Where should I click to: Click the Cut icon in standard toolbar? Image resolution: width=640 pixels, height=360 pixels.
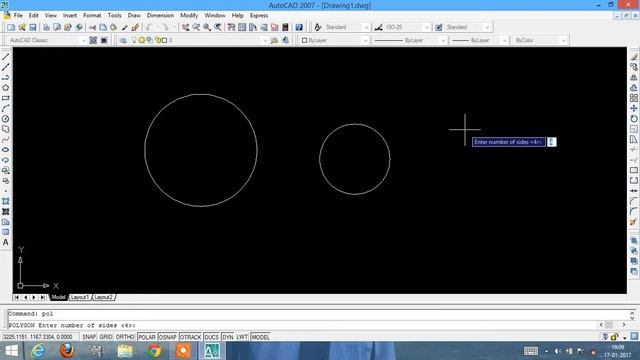(x=93, y=27)
